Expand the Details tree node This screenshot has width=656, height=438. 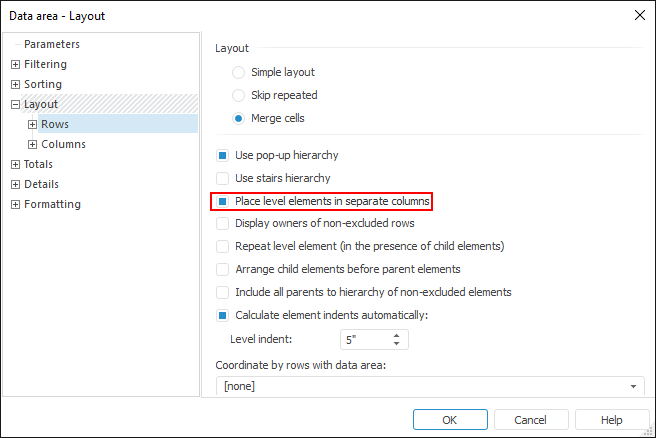[x=15, y=184]
